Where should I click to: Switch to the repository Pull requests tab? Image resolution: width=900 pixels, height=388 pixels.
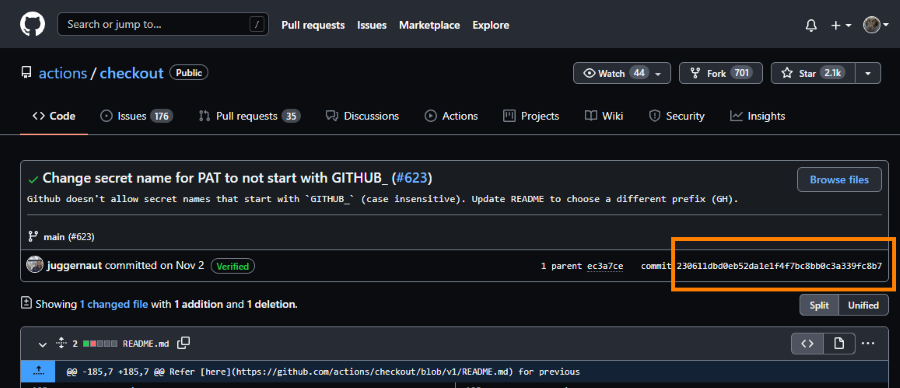pyautogui.click(x=249, y=116)
